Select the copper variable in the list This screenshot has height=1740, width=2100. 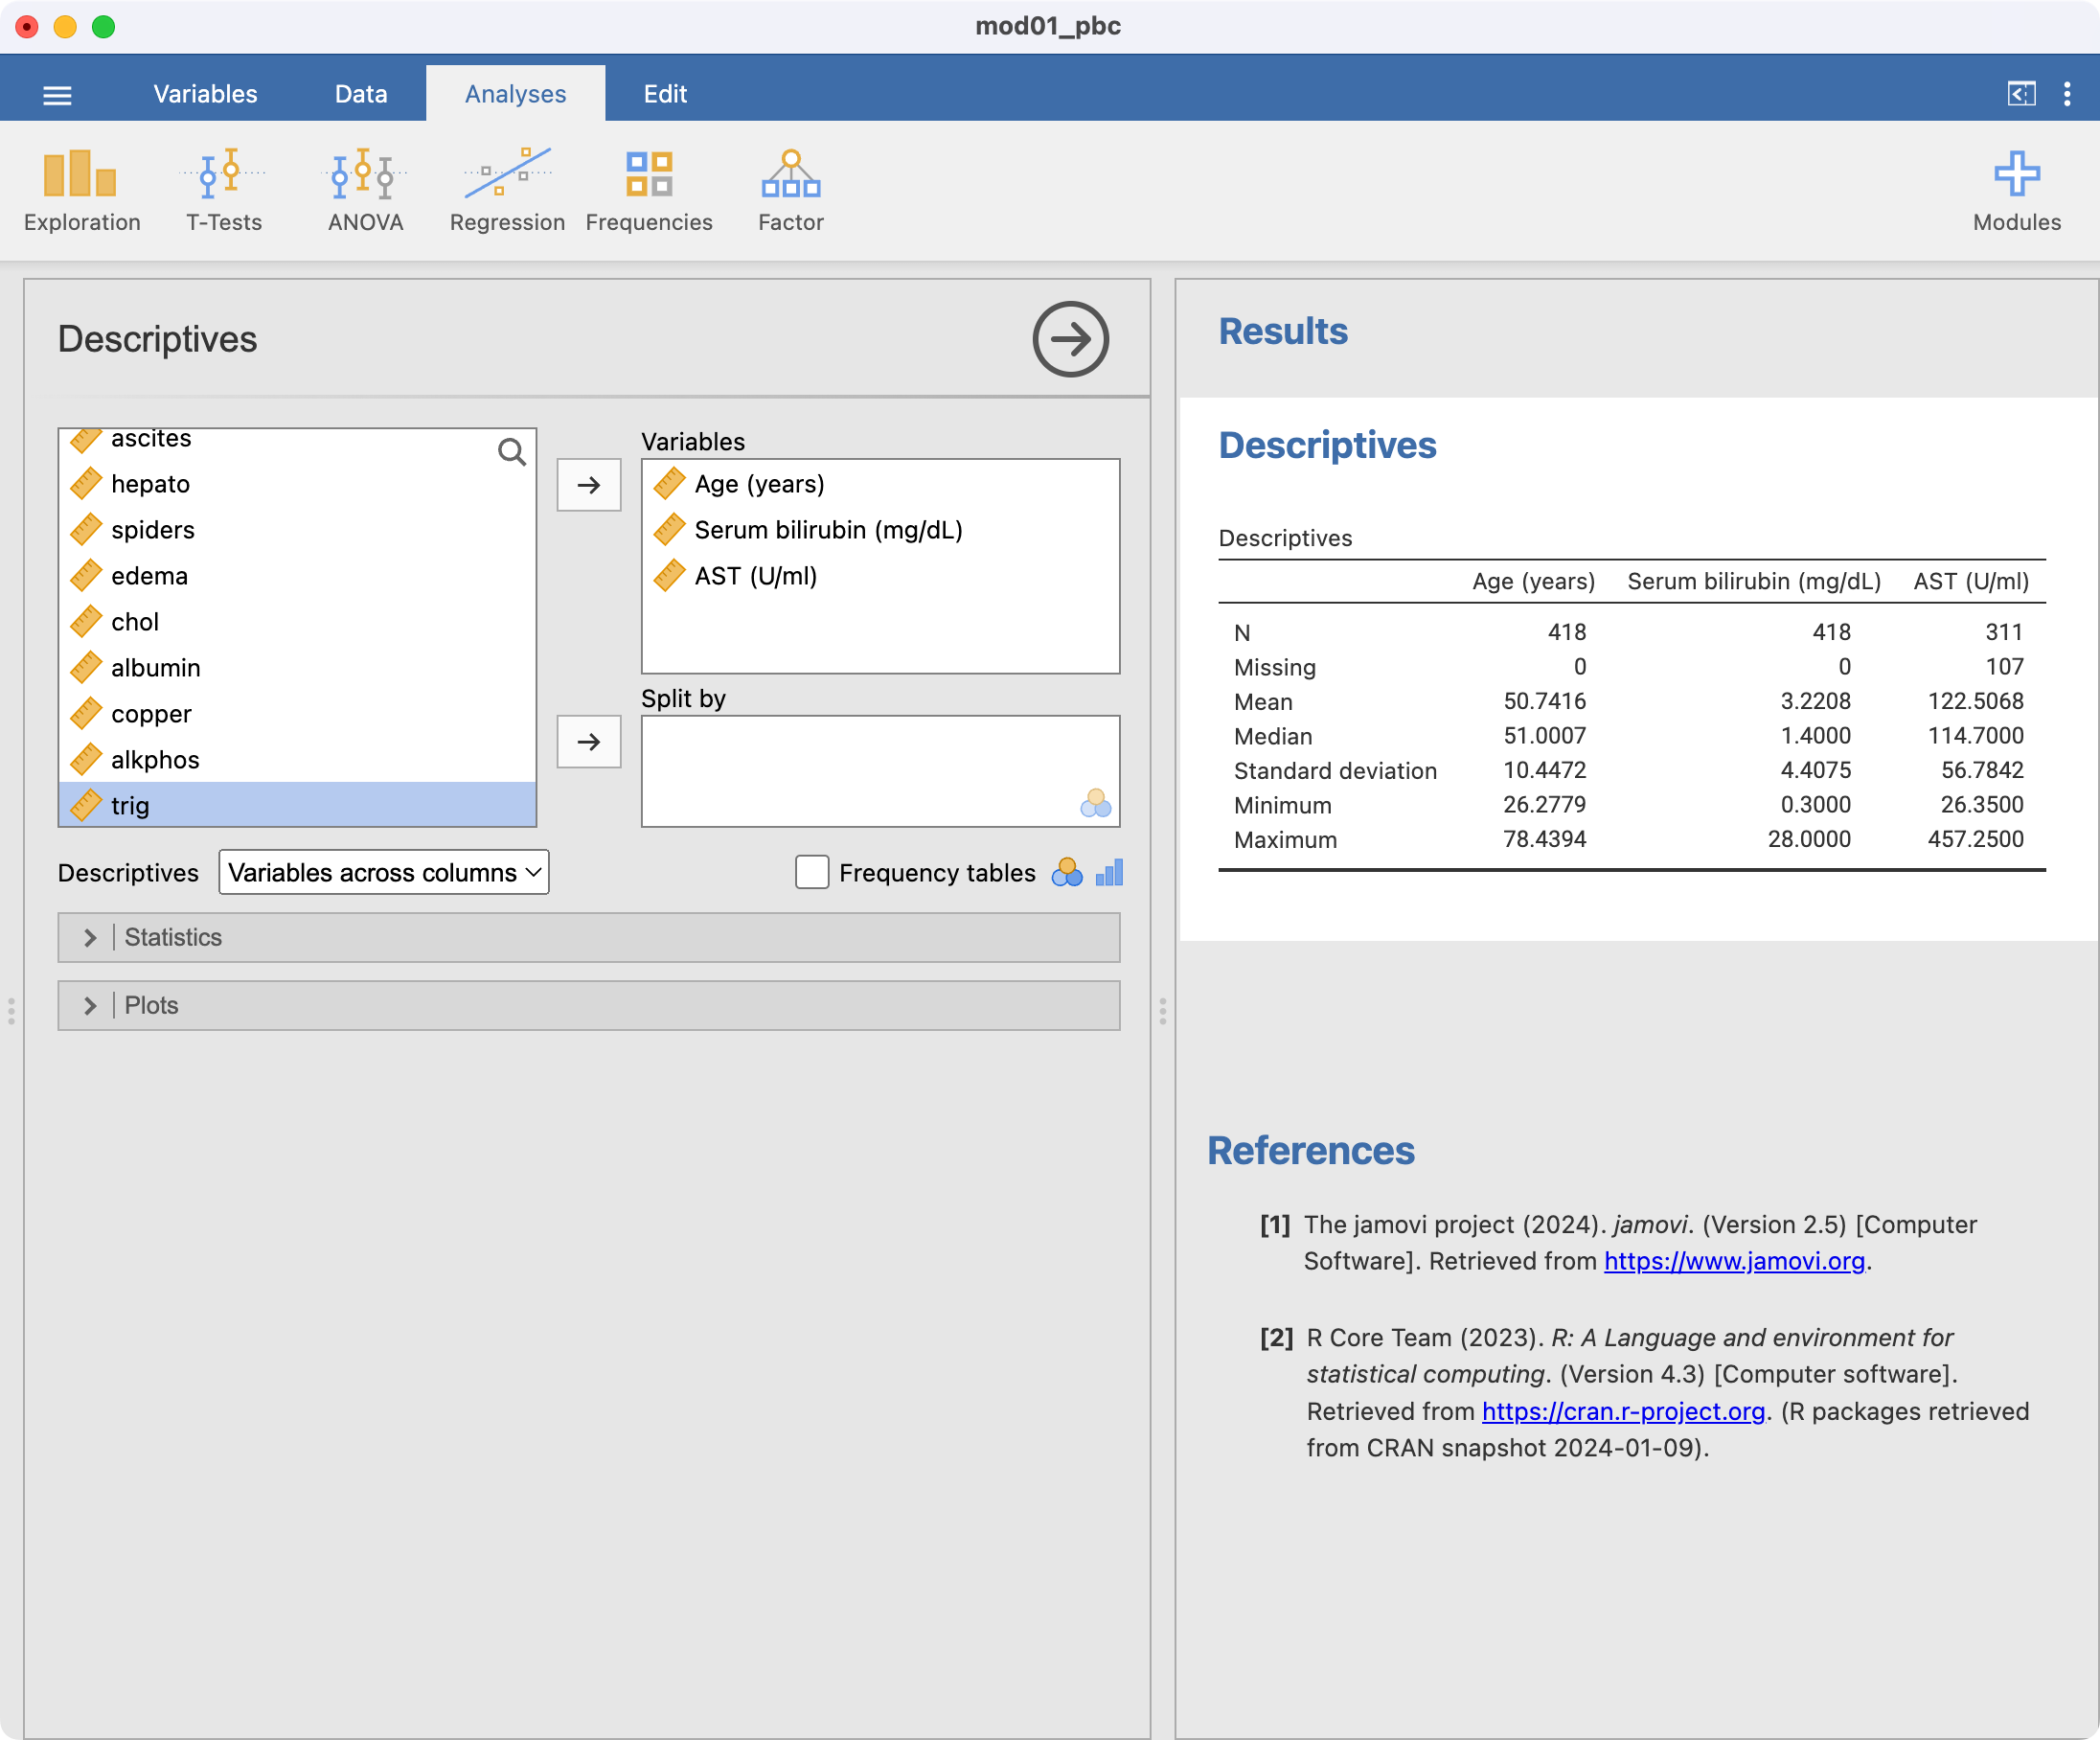pyautogui.click(x=151, y=714)
